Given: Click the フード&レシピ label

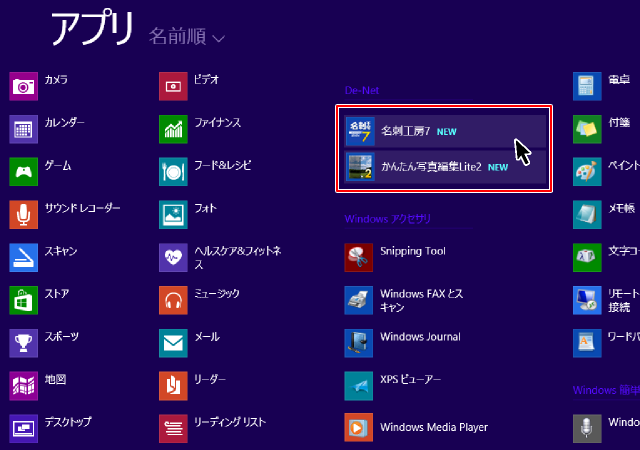Looking at the screenshot, I should coord(223,165).
